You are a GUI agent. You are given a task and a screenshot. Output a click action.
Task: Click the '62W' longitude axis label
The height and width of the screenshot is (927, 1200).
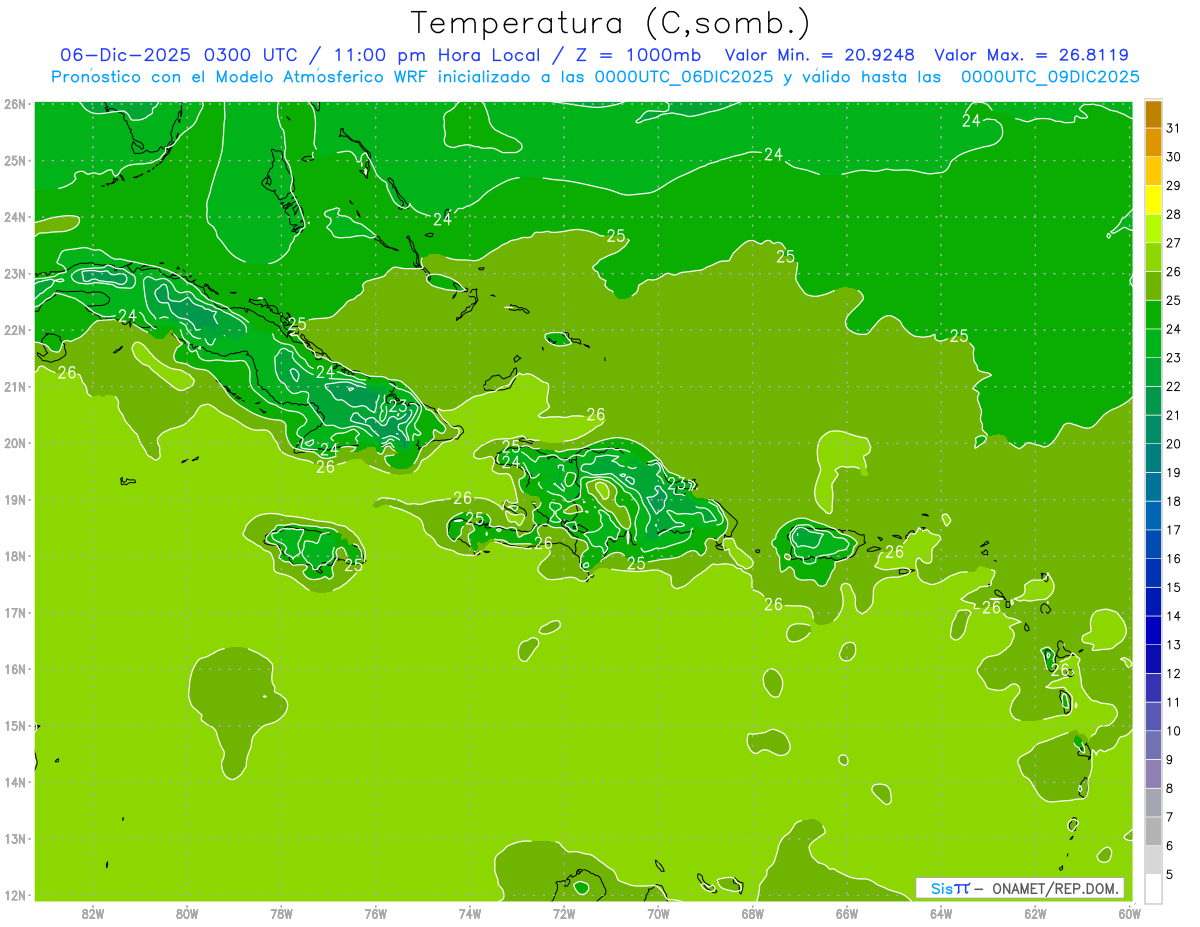click(x=1035, y=914)
